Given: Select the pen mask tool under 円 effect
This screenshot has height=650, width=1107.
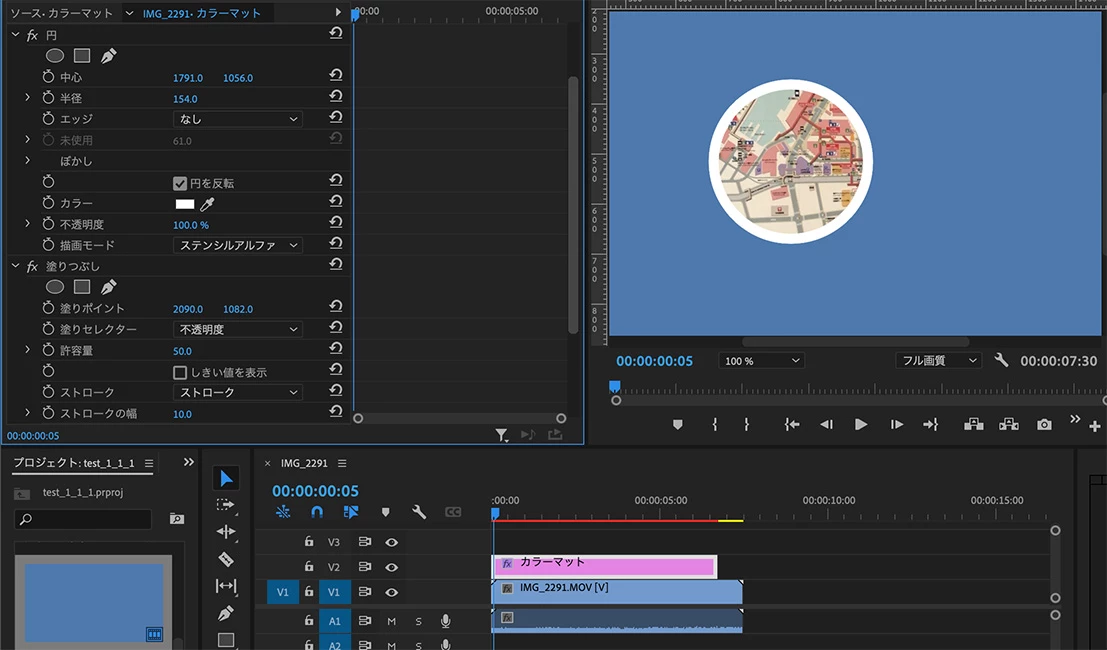Looking at the screenshot, I should 108,56.
